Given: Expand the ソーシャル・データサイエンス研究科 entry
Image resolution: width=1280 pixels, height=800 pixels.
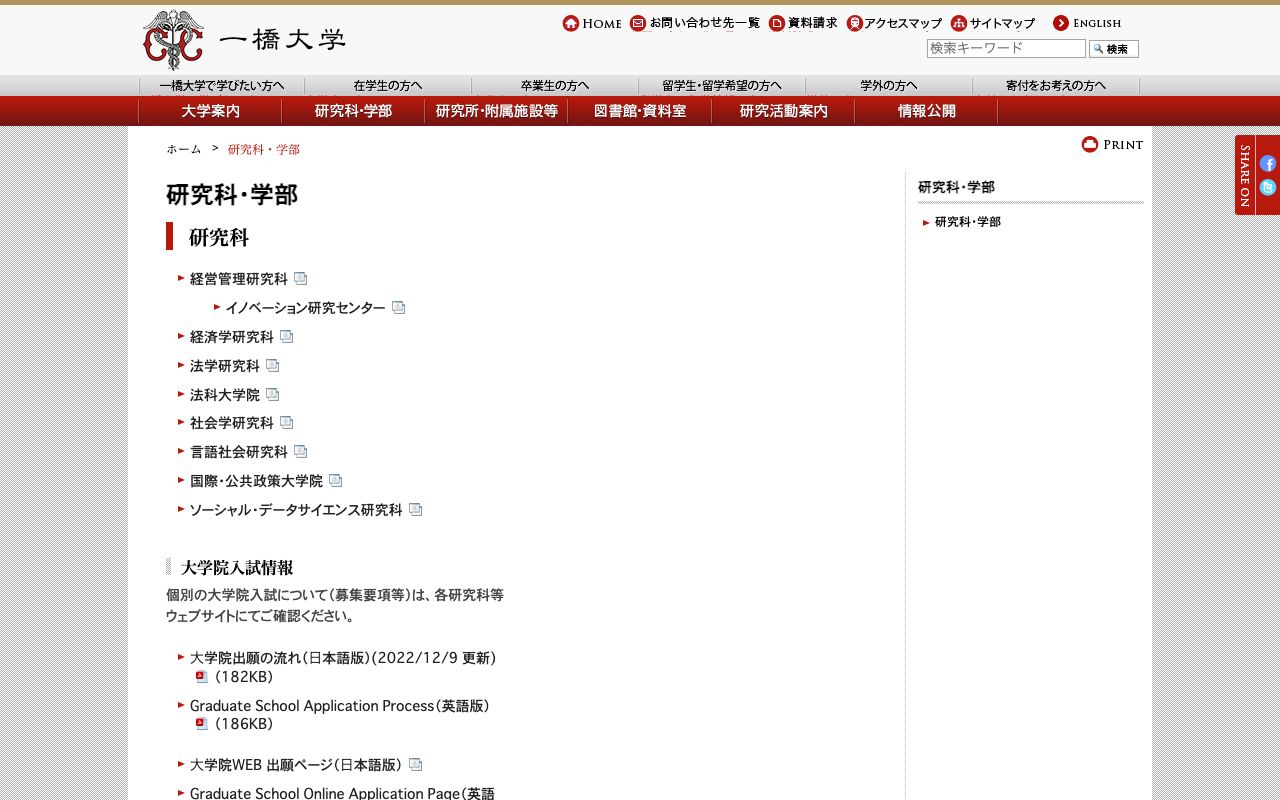Looking at the screenshot, I should pyautogui.click(x=298, y=509).
